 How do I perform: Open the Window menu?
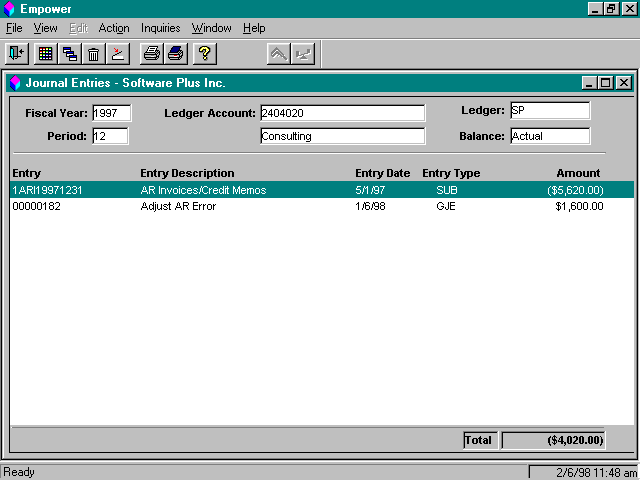click(211, 28)
